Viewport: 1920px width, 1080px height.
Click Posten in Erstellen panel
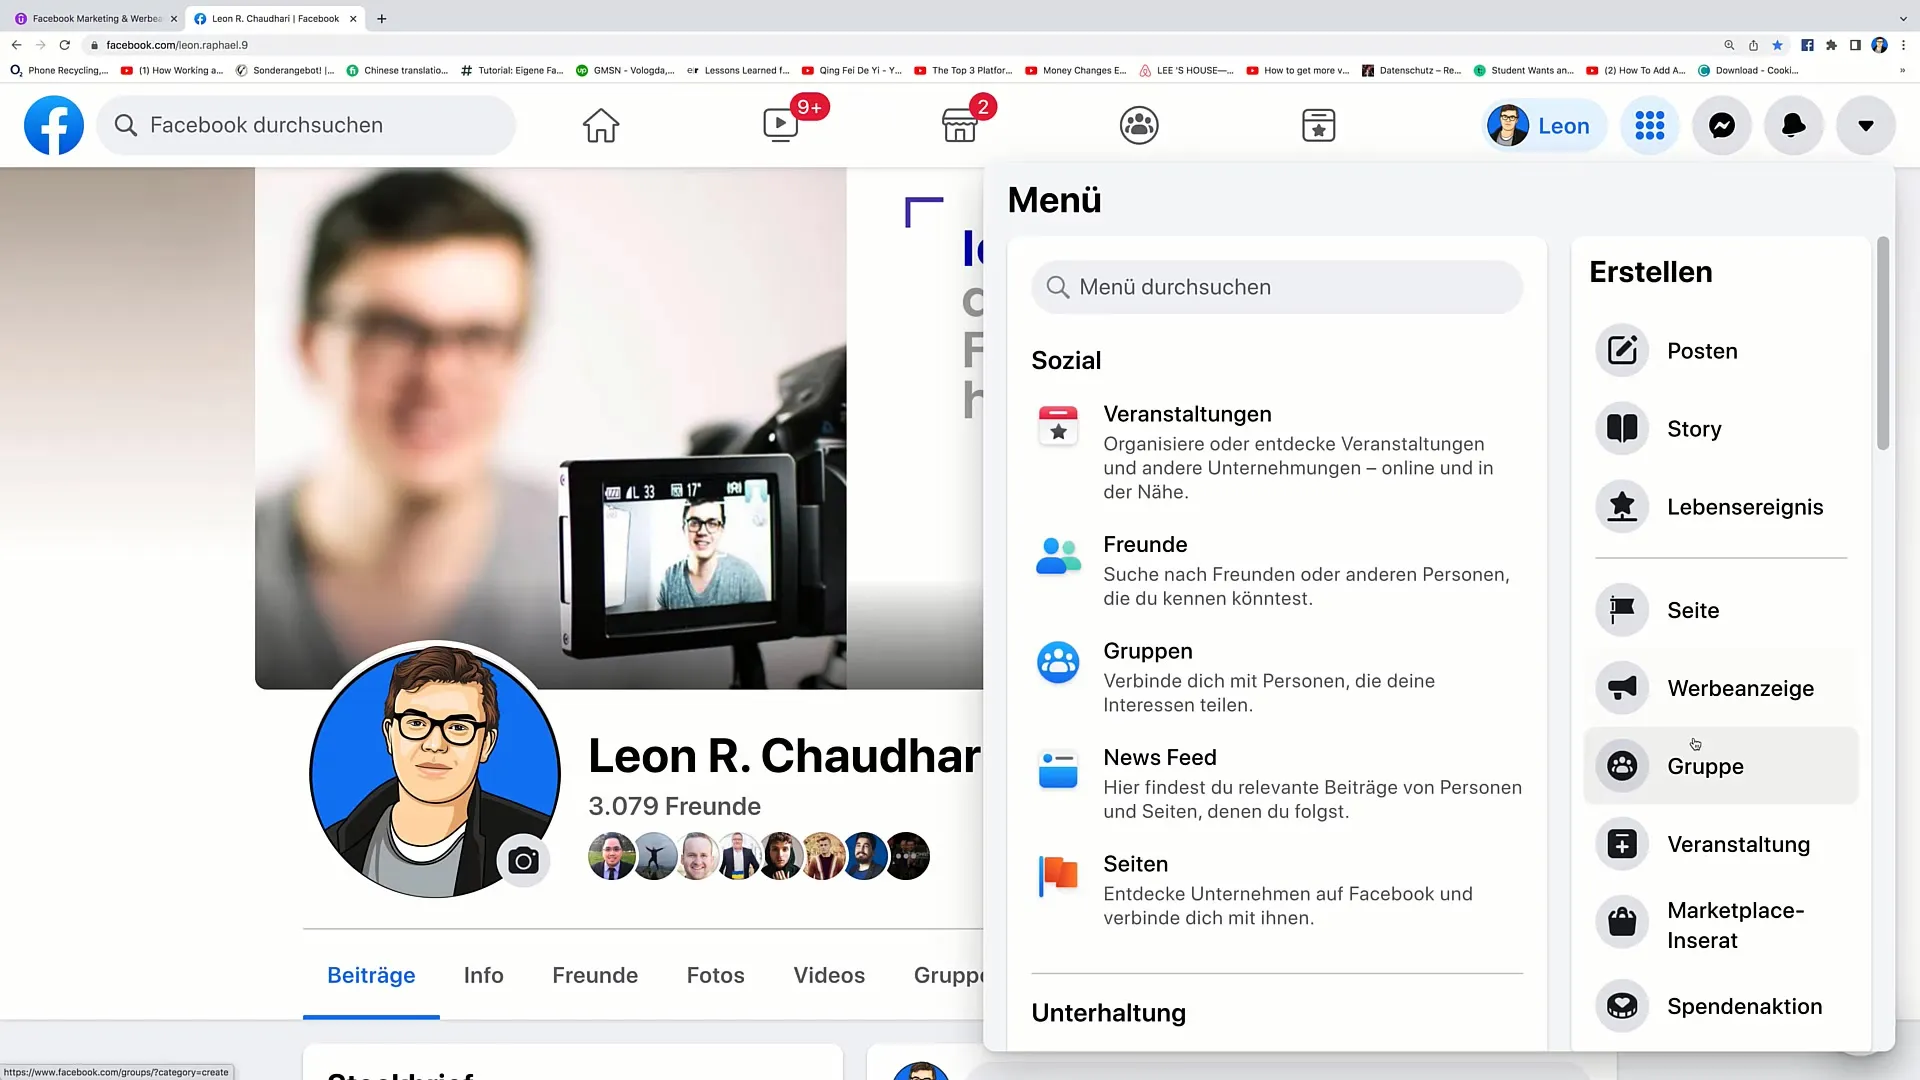(1702, 349)
